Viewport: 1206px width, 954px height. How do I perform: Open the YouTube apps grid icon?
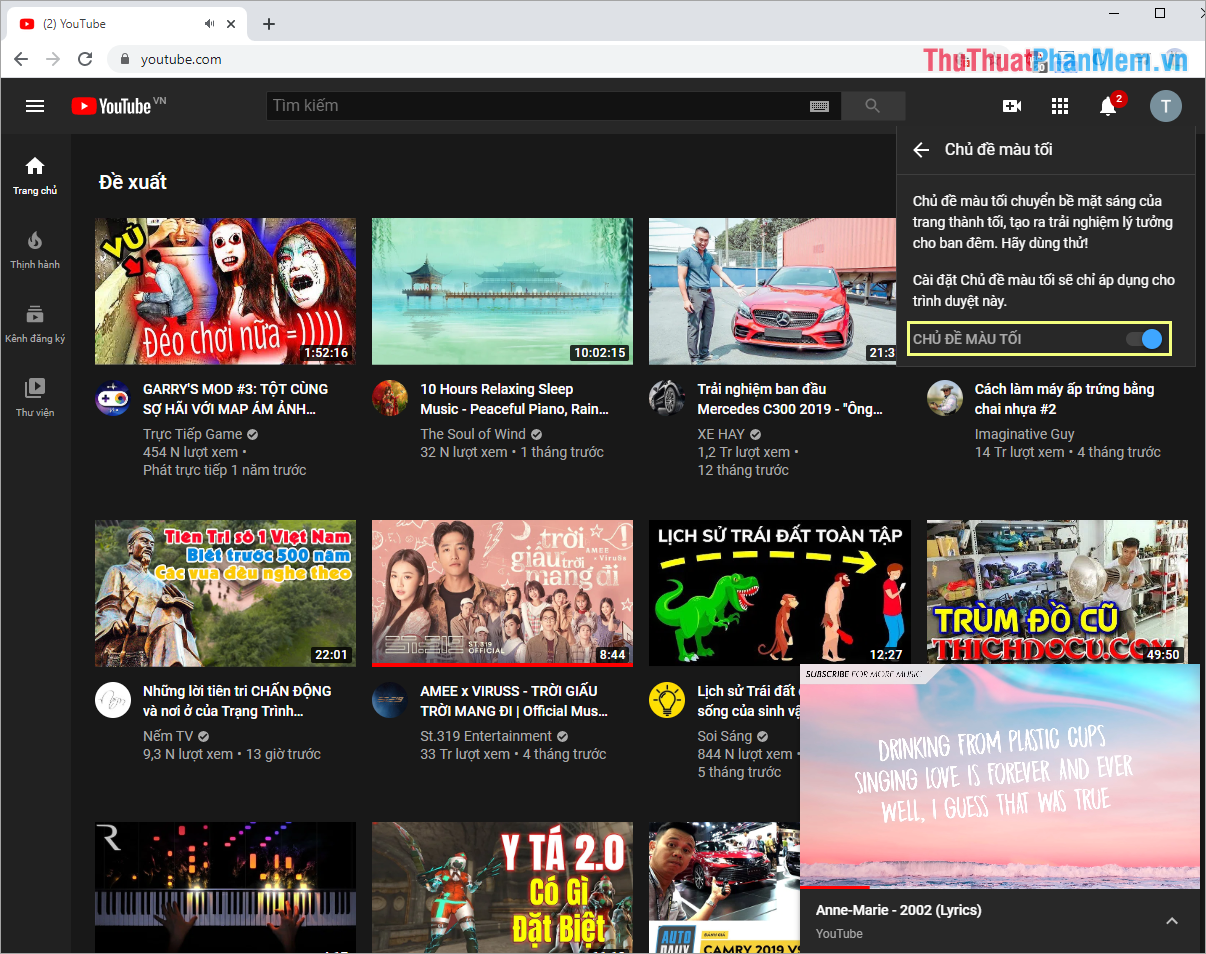1060,106
